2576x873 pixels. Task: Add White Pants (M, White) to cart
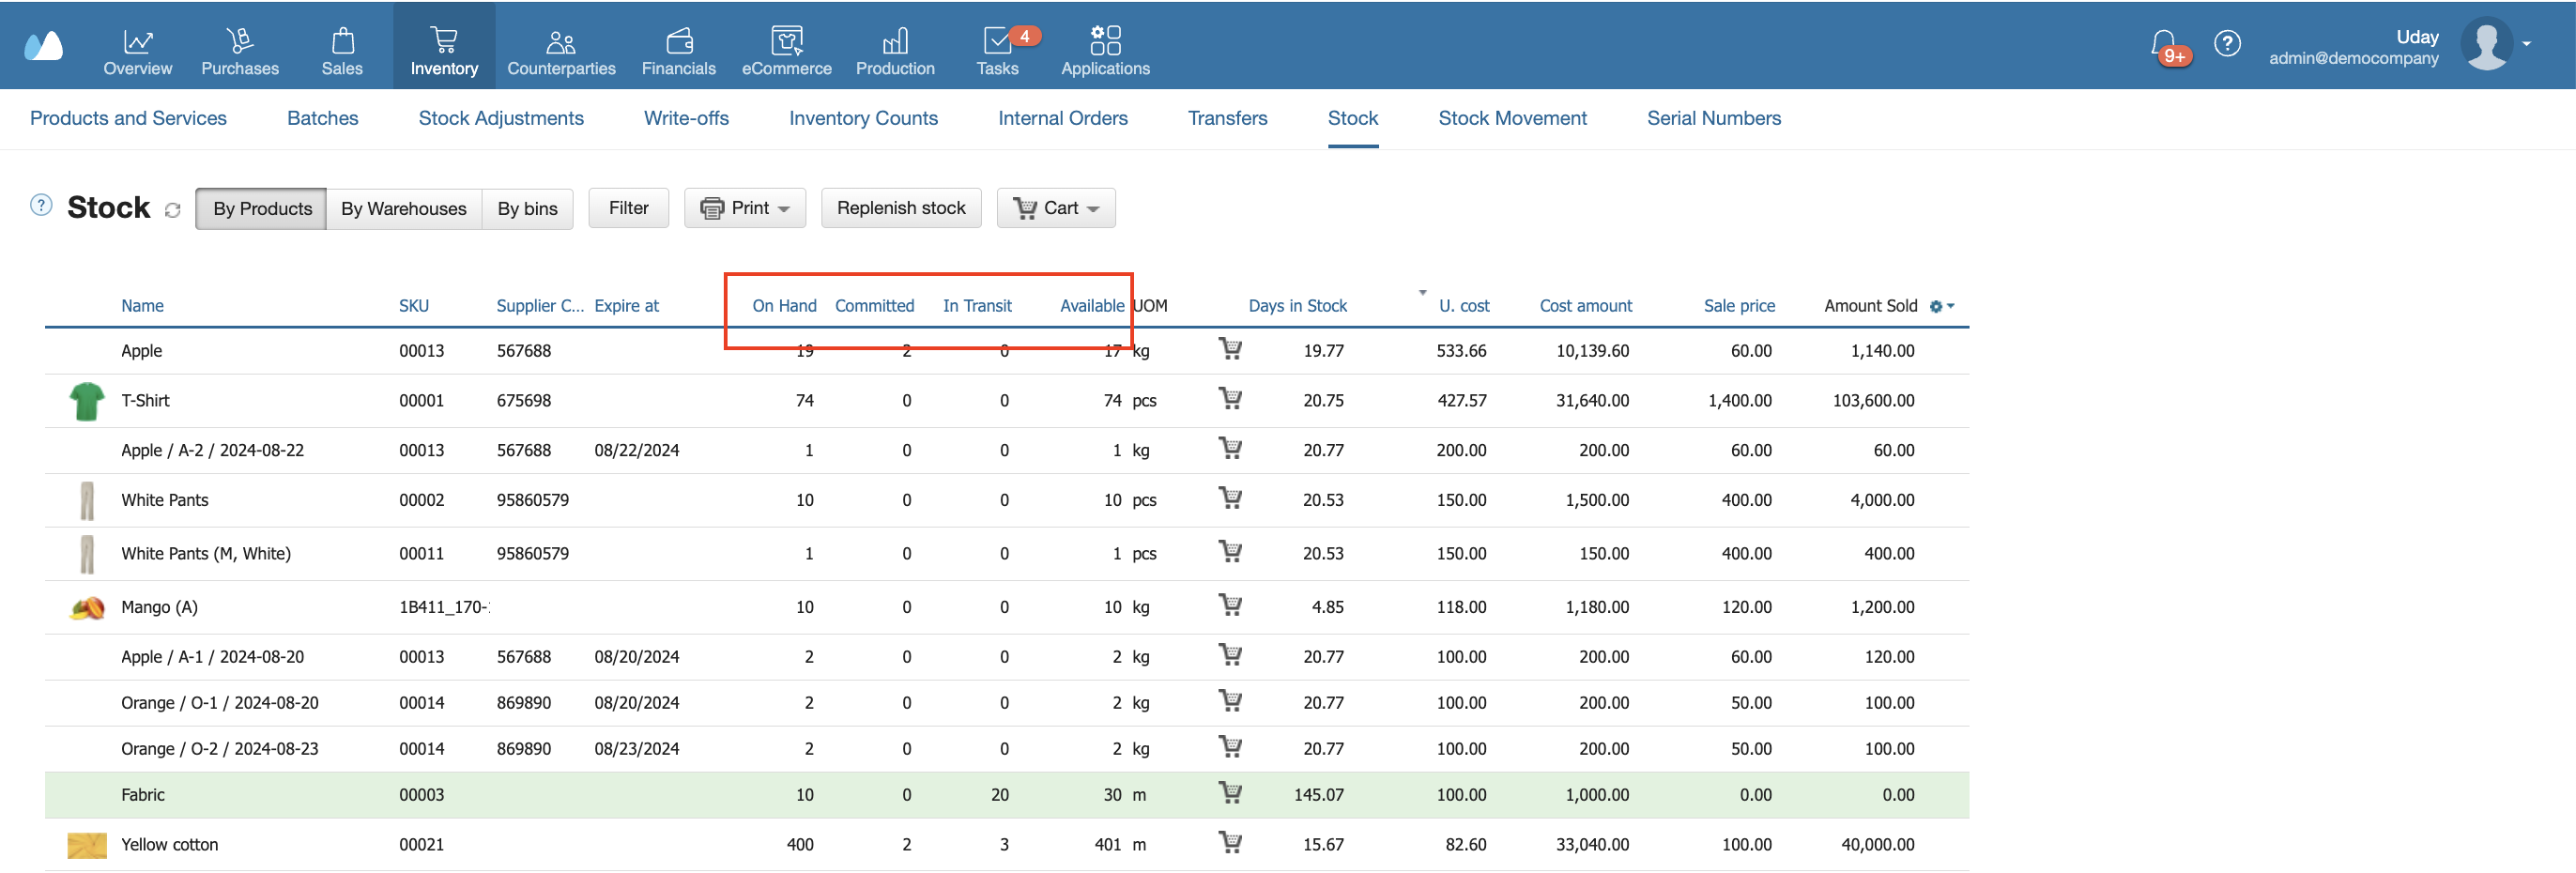pyautogui.click(x=1230, y=552)
